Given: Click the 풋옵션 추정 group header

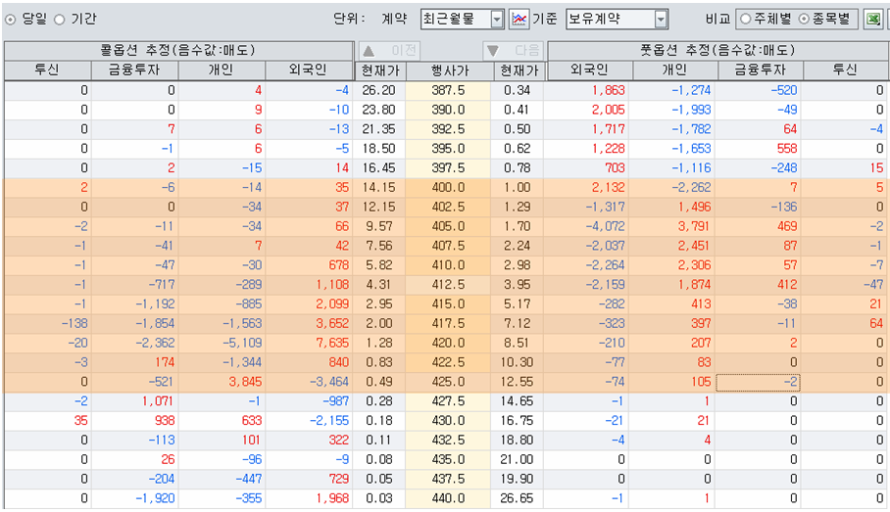Looking at the screenshot, I should tap(716, 50).
